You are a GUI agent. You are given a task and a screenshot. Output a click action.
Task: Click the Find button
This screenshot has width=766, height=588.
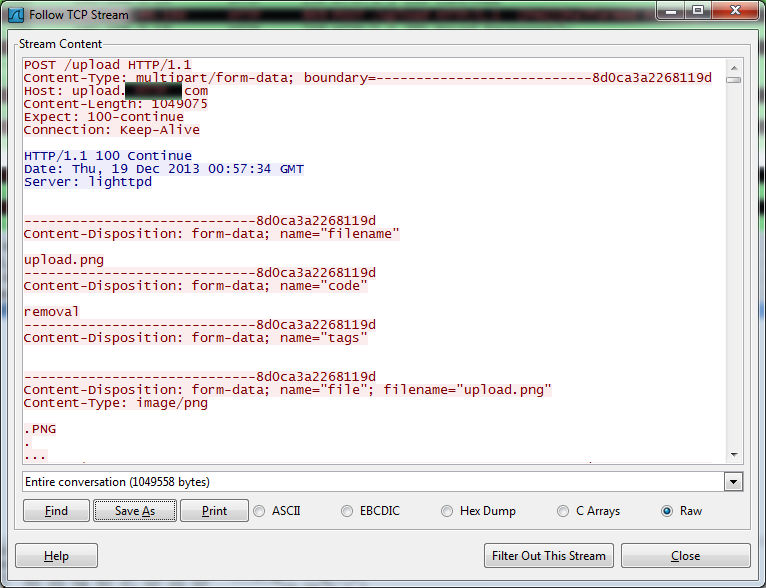tap(56, 511)
